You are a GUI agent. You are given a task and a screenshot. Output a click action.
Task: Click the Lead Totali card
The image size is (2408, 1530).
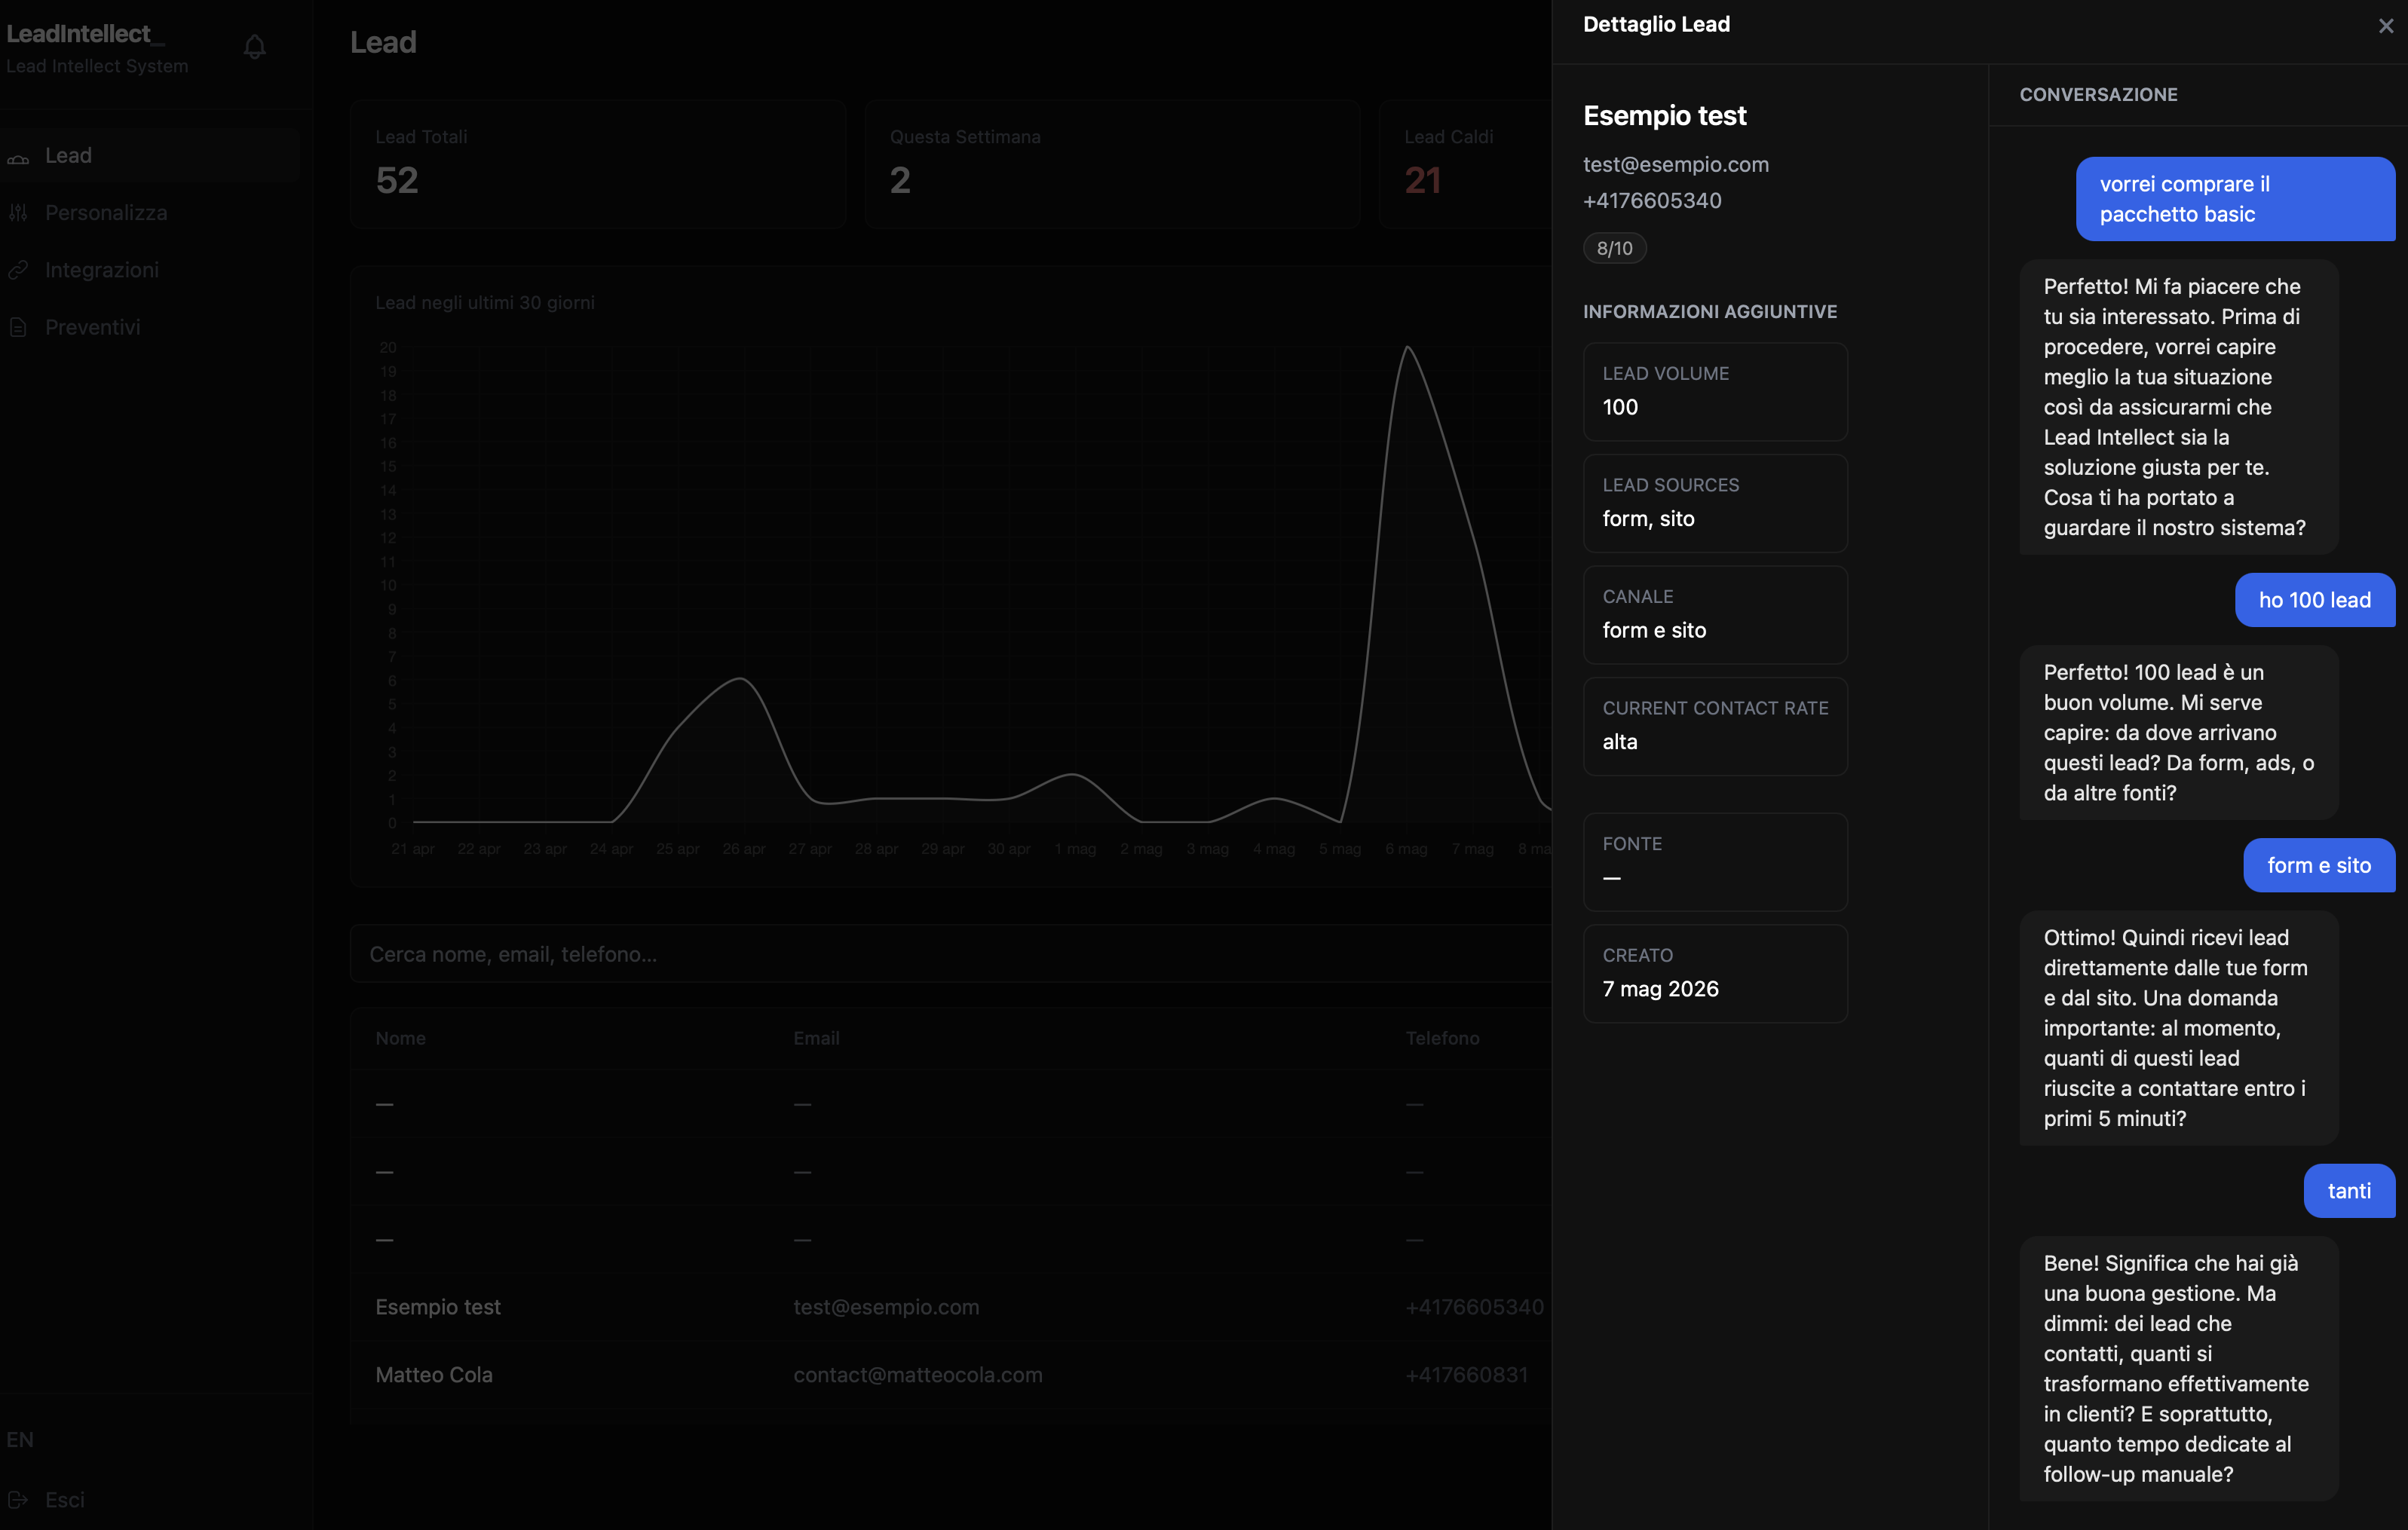[598, 164]
